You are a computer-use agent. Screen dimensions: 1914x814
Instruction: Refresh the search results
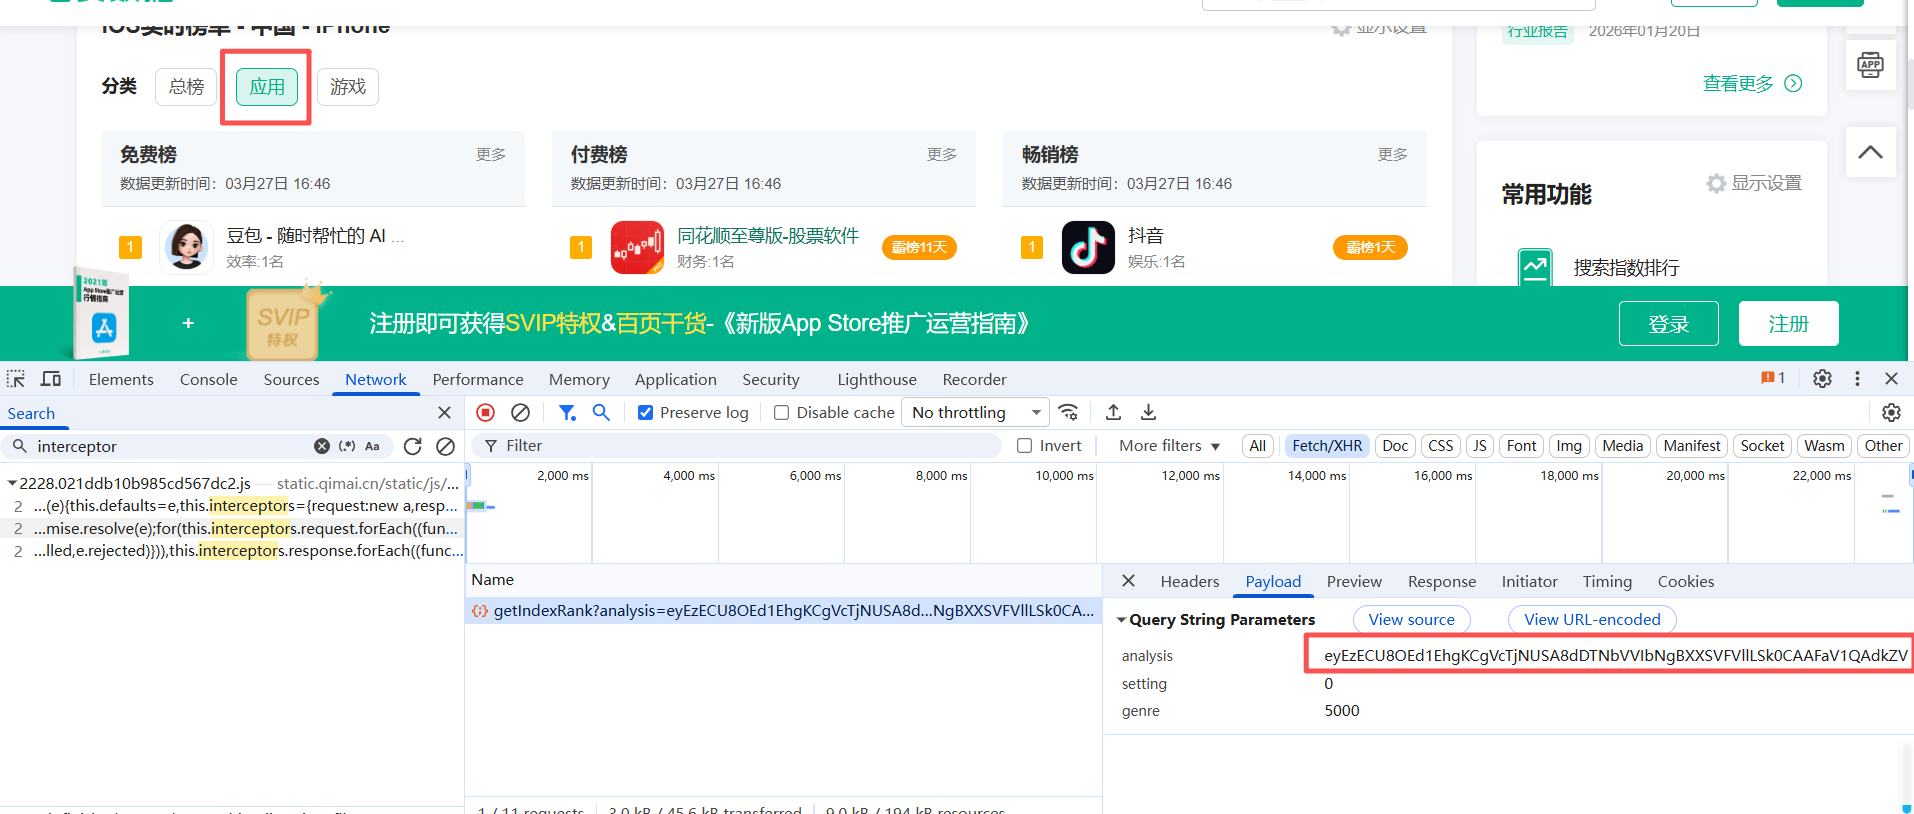tap(412, 446)
